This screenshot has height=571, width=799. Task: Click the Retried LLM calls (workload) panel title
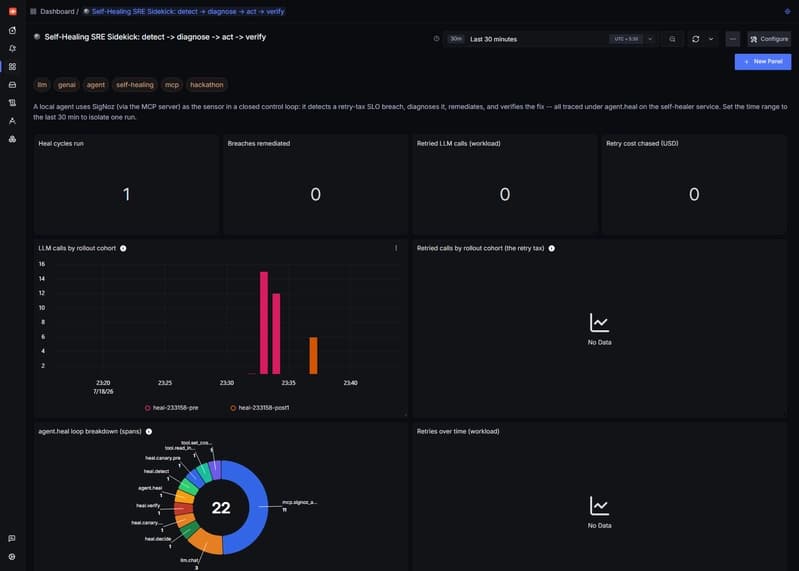[459, 144]
